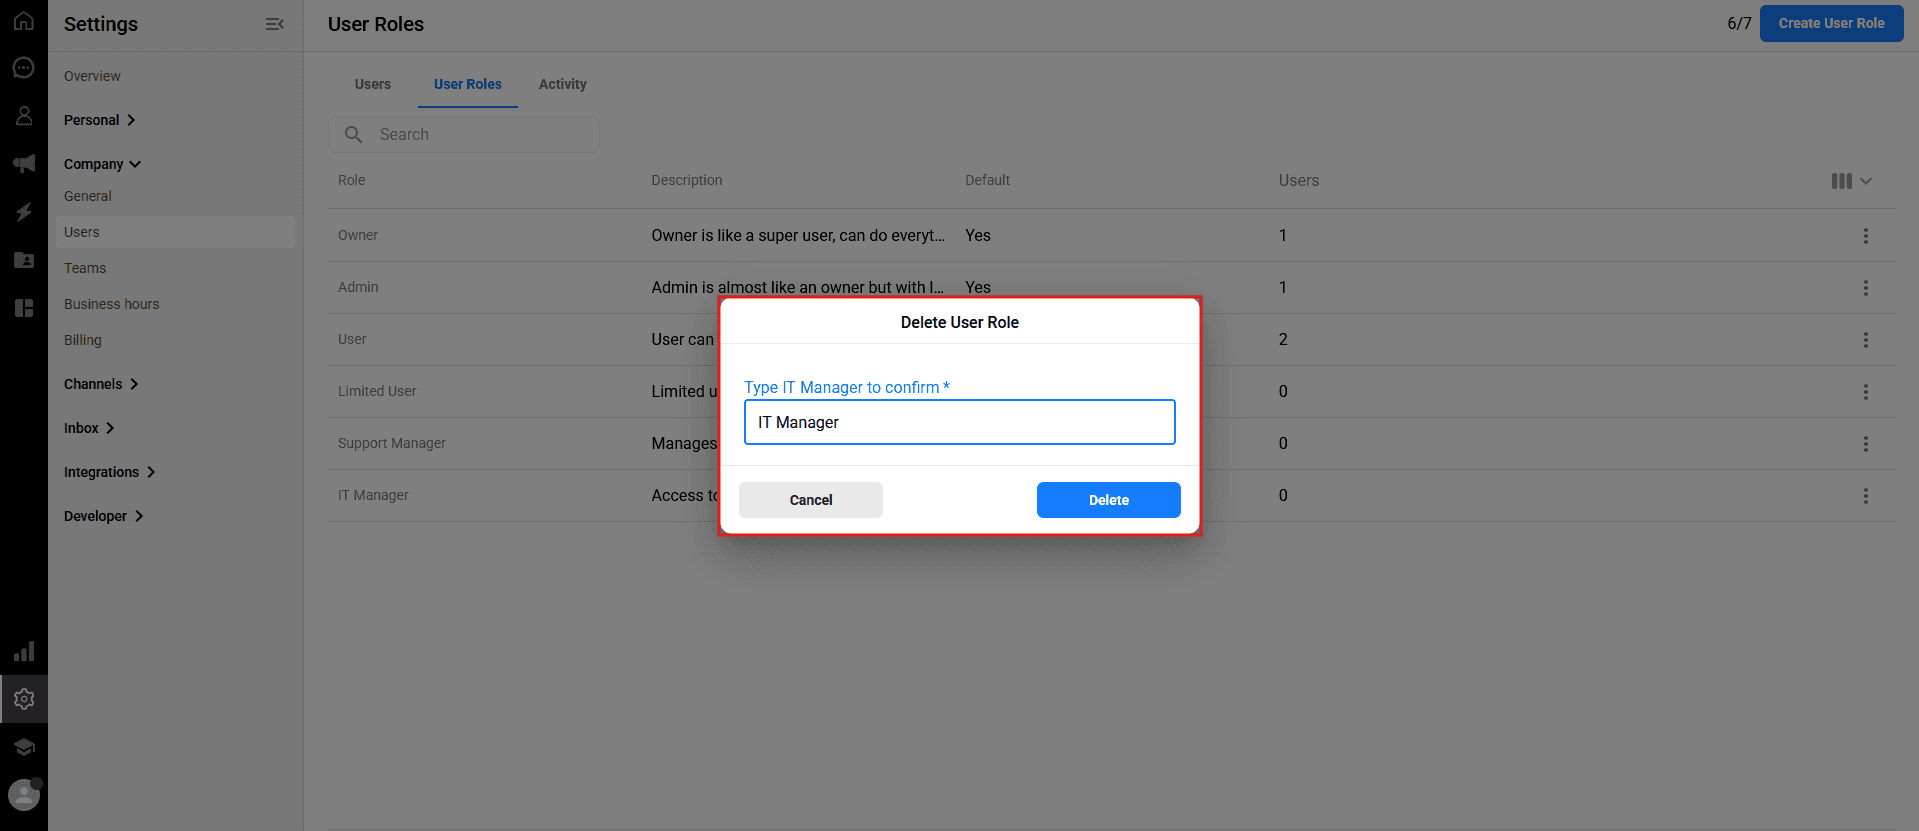Viewport: 1919px width, 831px height.
Task: Expand the Personal settings section
Action: click(x=100, y=120)
